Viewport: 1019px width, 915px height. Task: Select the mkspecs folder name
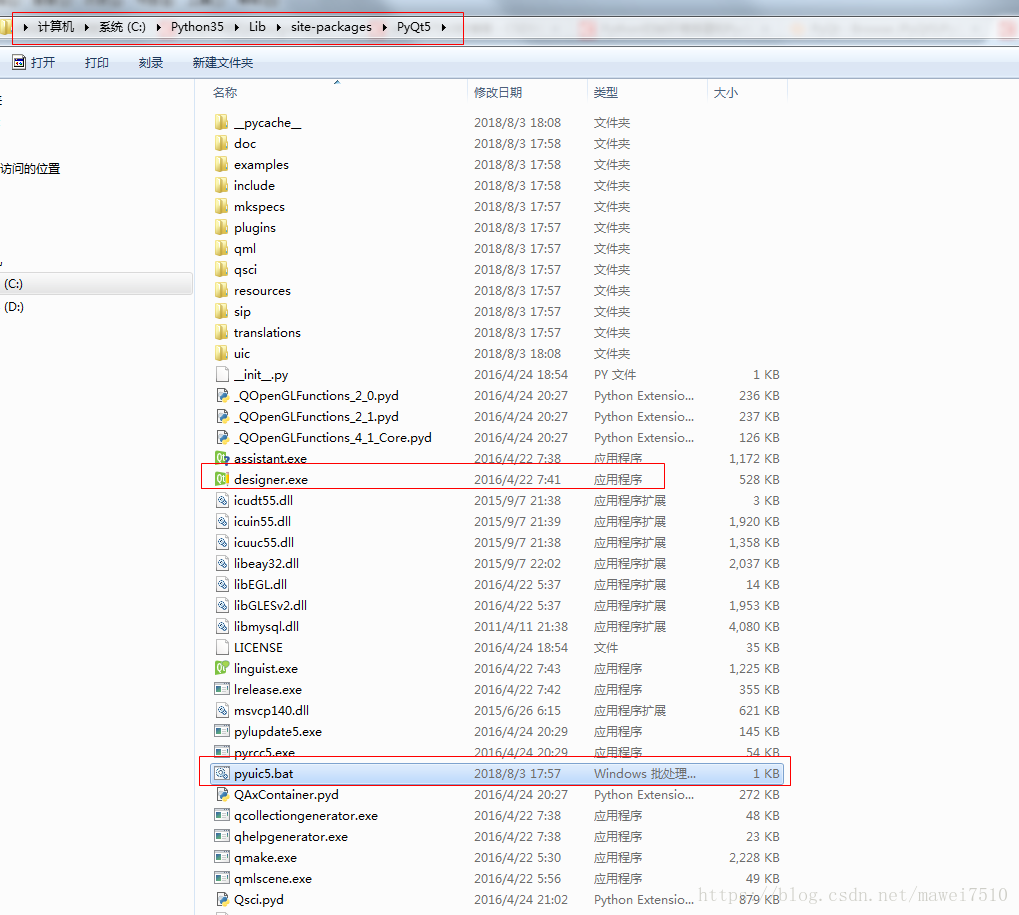[x=259, y=207]
